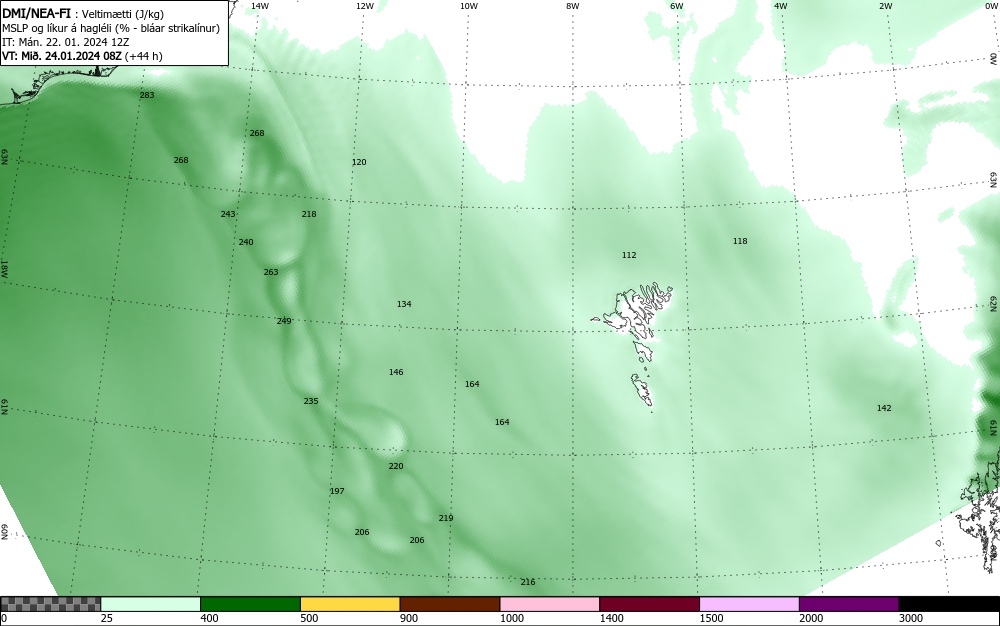Screen dimensions: 1000x626
Task: Click the 'Veltimætti (J/kg)' label
Action: (123, 14)
